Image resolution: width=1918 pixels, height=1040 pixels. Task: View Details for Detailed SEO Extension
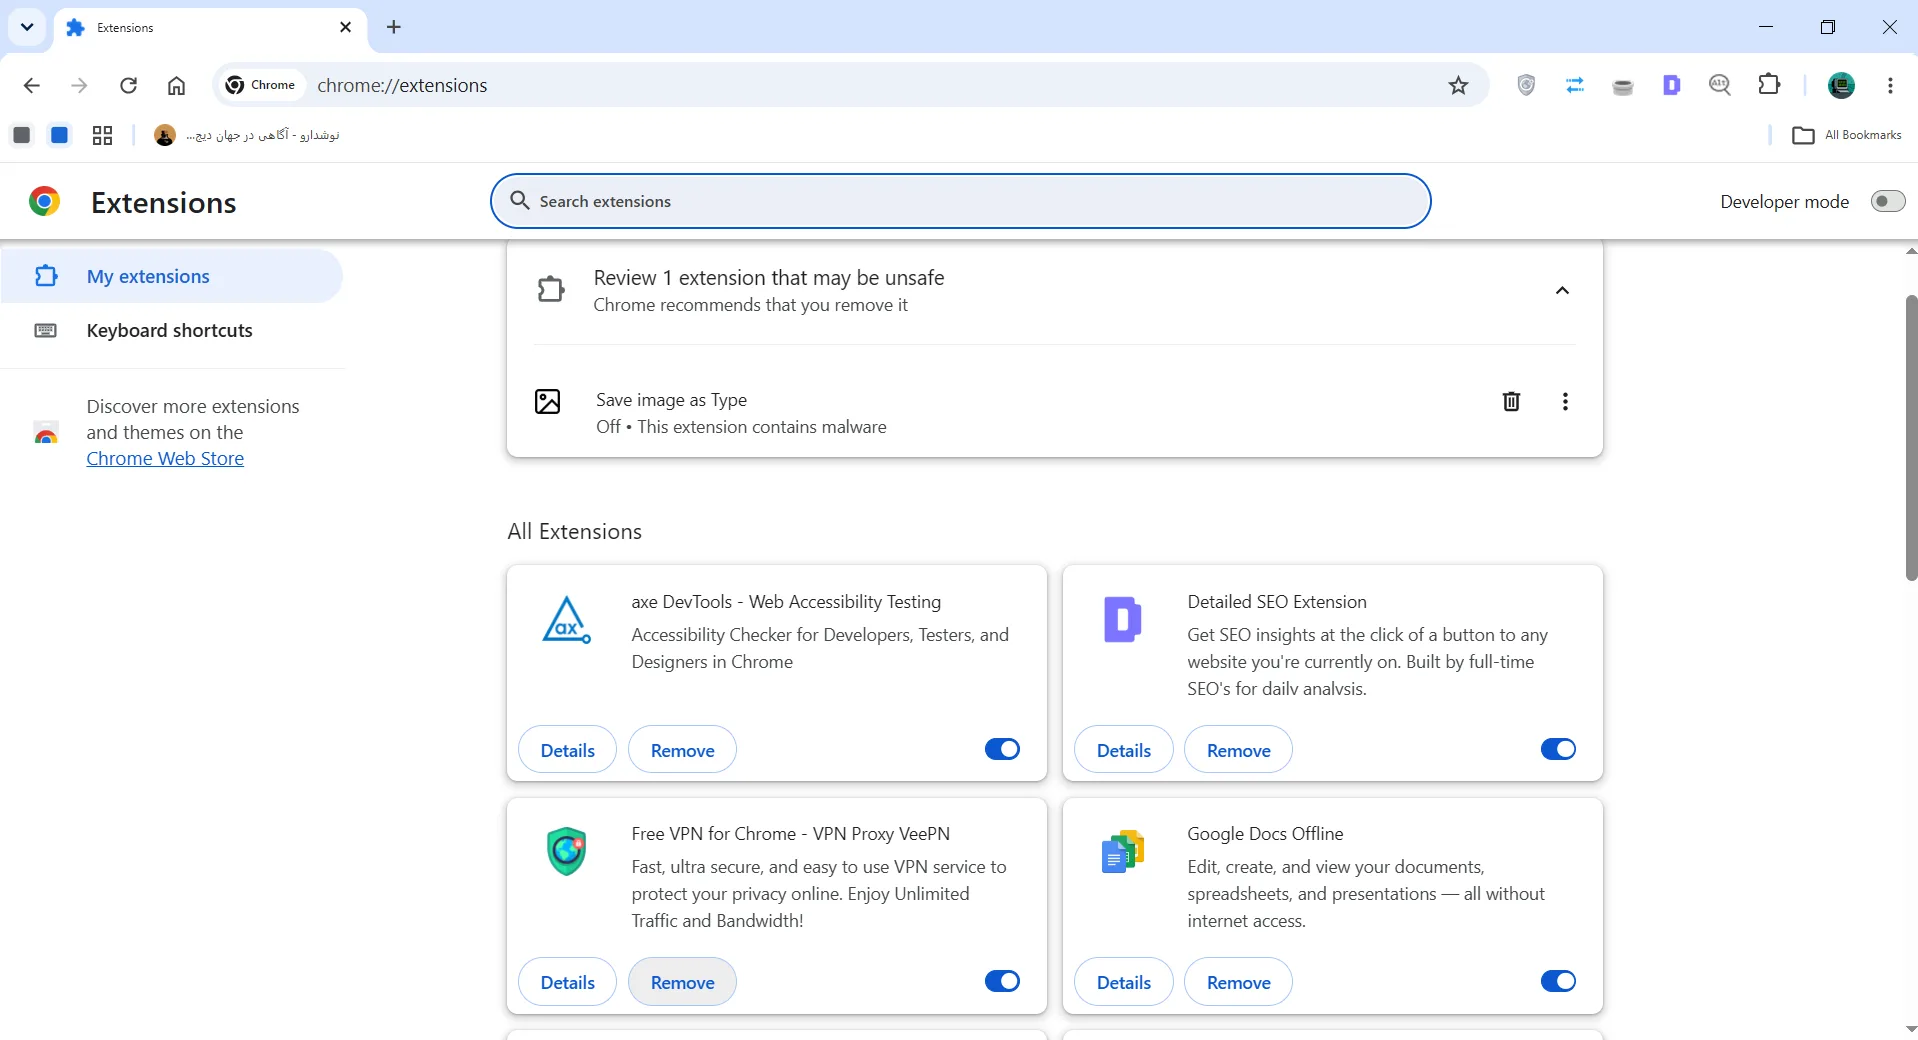click(1123, 750)
